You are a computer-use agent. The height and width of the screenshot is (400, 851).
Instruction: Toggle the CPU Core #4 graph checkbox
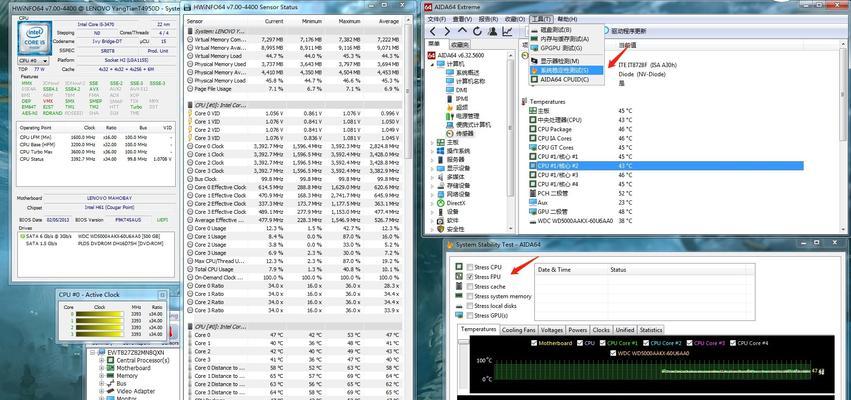(733, 343)
